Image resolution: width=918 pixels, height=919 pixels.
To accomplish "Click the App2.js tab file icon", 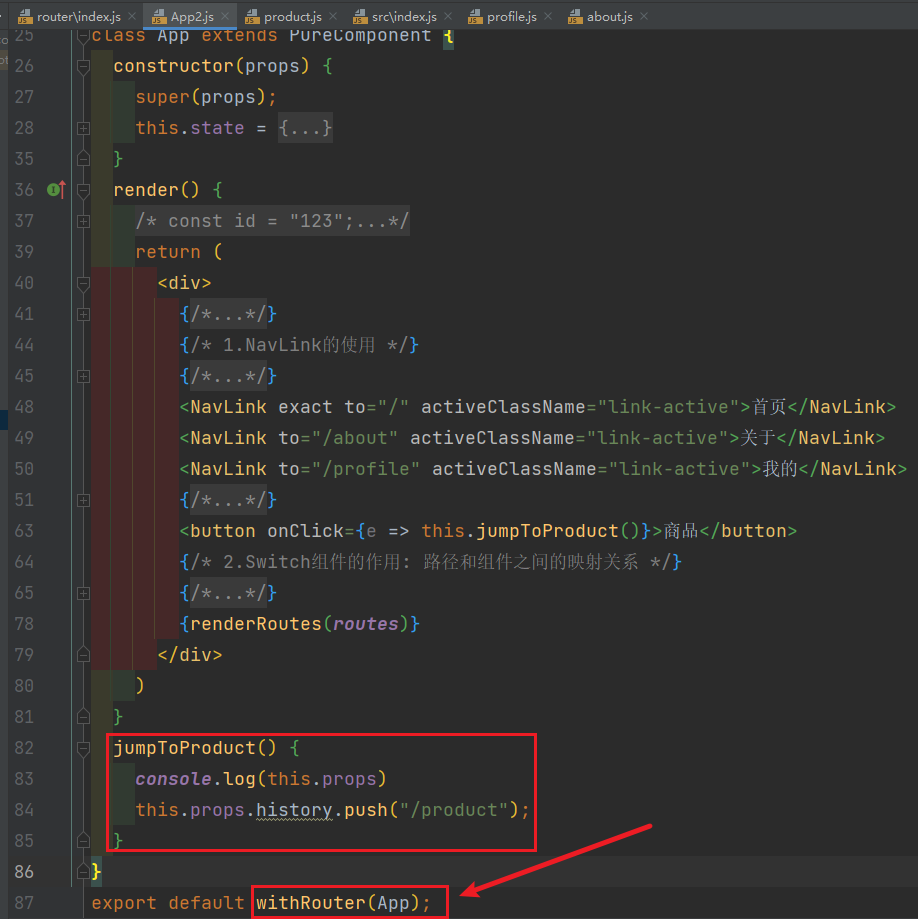I will (x=159, y=16).
